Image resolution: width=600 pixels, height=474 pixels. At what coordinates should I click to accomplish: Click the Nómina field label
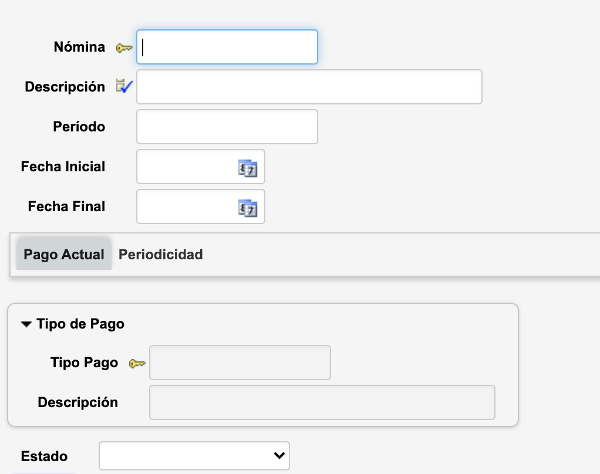[79, 48]
